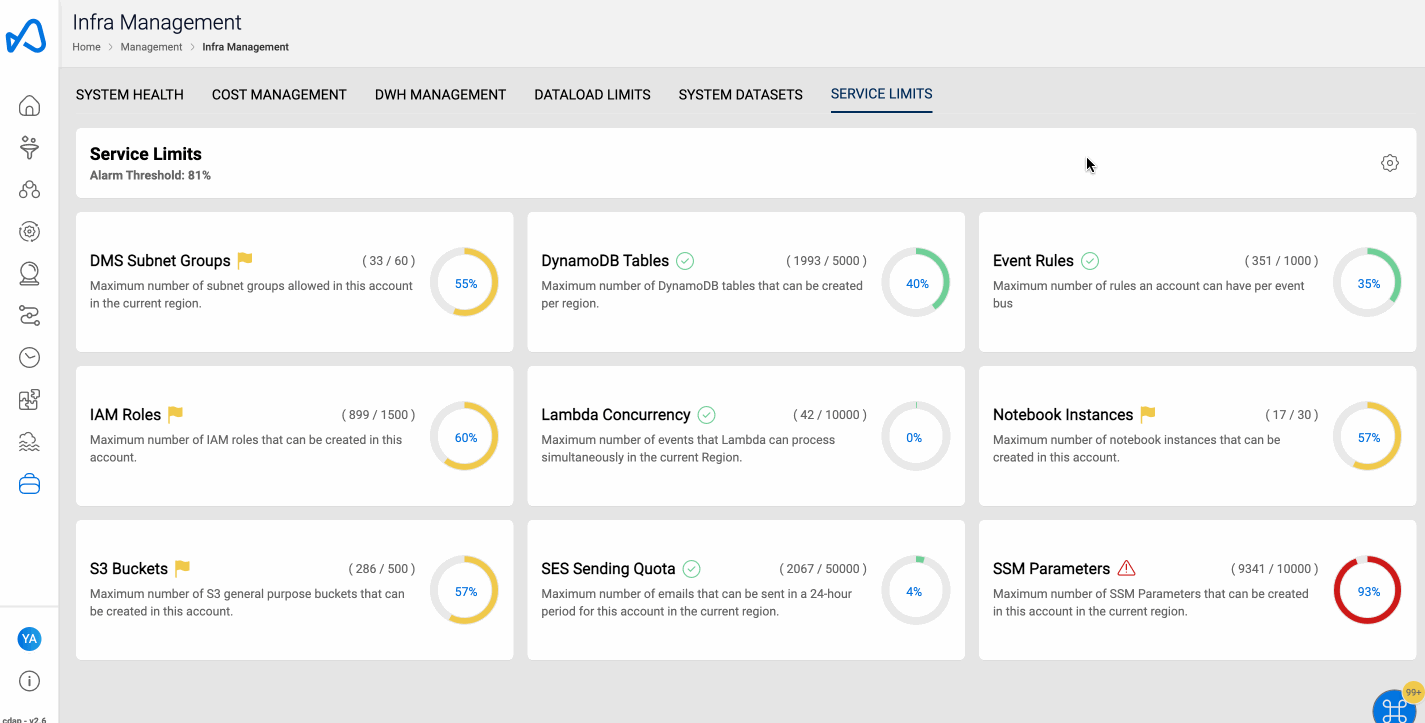Click the red warning triangle beside SSM Parameters
The height and width of the screenshot is (723, 1425).
pos(1127,568)
